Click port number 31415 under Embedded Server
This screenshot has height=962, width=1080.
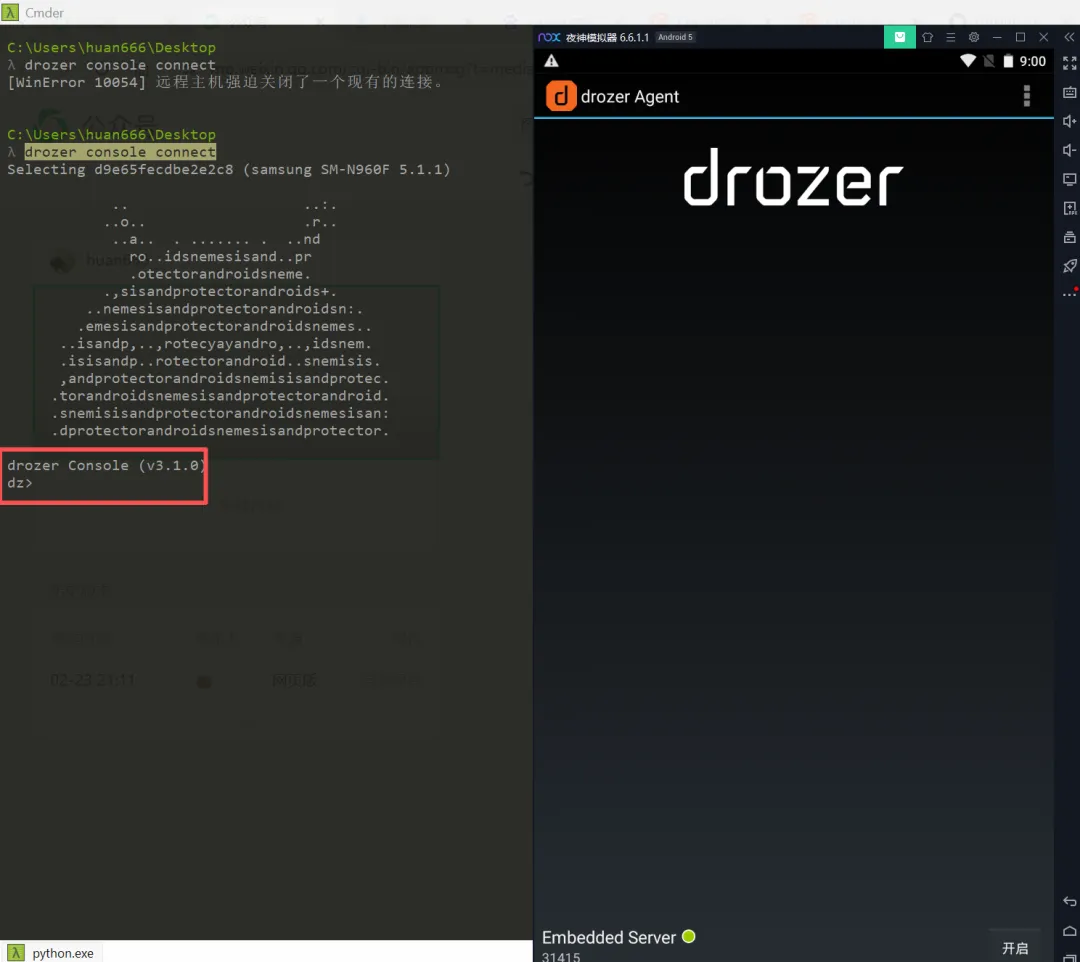[x=561, y=956]
